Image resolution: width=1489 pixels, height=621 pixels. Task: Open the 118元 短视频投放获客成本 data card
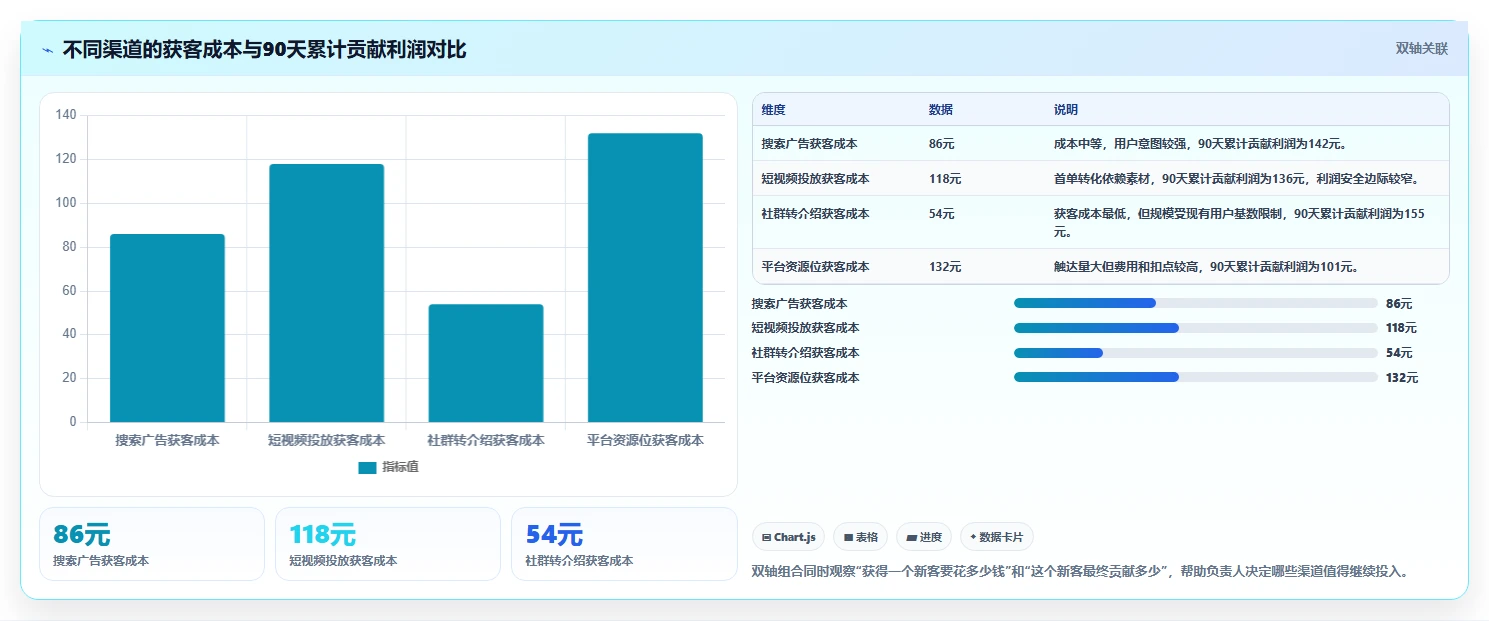[388, 544]
